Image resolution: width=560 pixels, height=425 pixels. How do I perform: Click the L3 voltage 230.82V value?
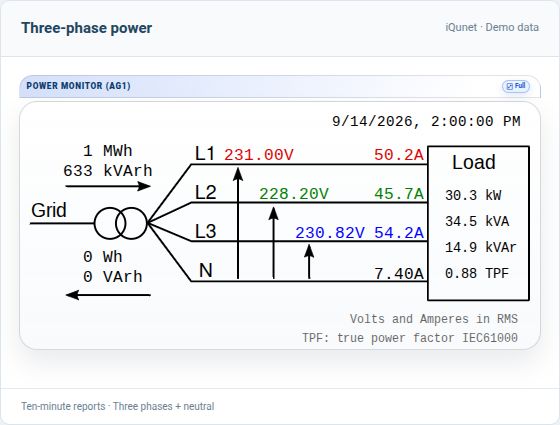(330, 233)
